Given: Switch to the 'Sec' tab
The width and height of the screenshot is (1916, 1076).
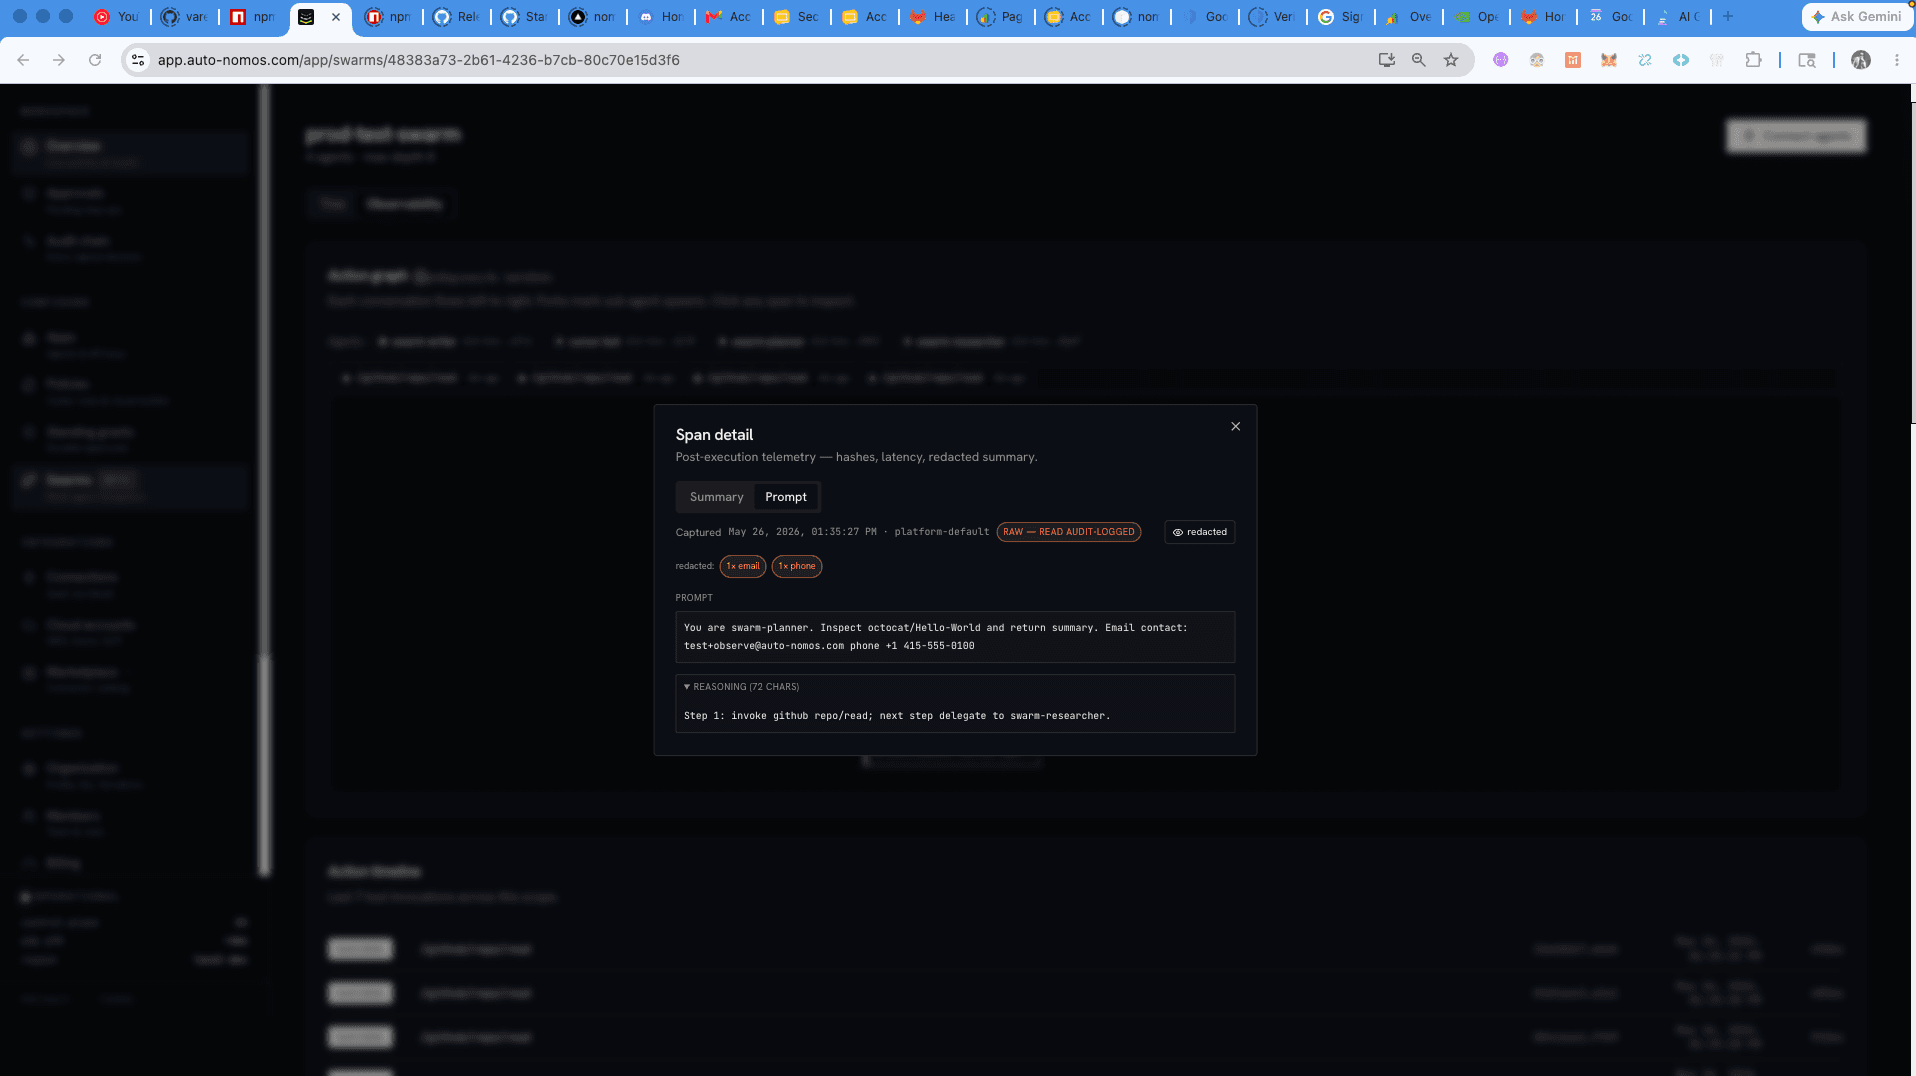Looking at the screenshot, I should pyautogui.click(x=796, y=17).
